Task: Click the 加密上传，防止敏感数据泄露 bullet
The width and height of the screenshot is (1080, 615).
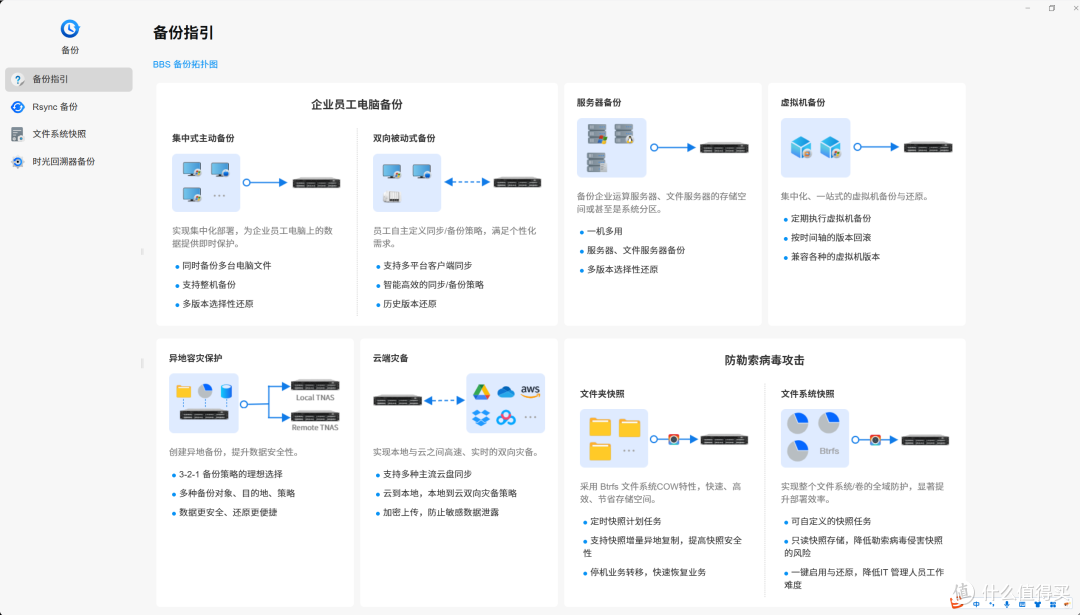Action: click(x=441, y=512)
